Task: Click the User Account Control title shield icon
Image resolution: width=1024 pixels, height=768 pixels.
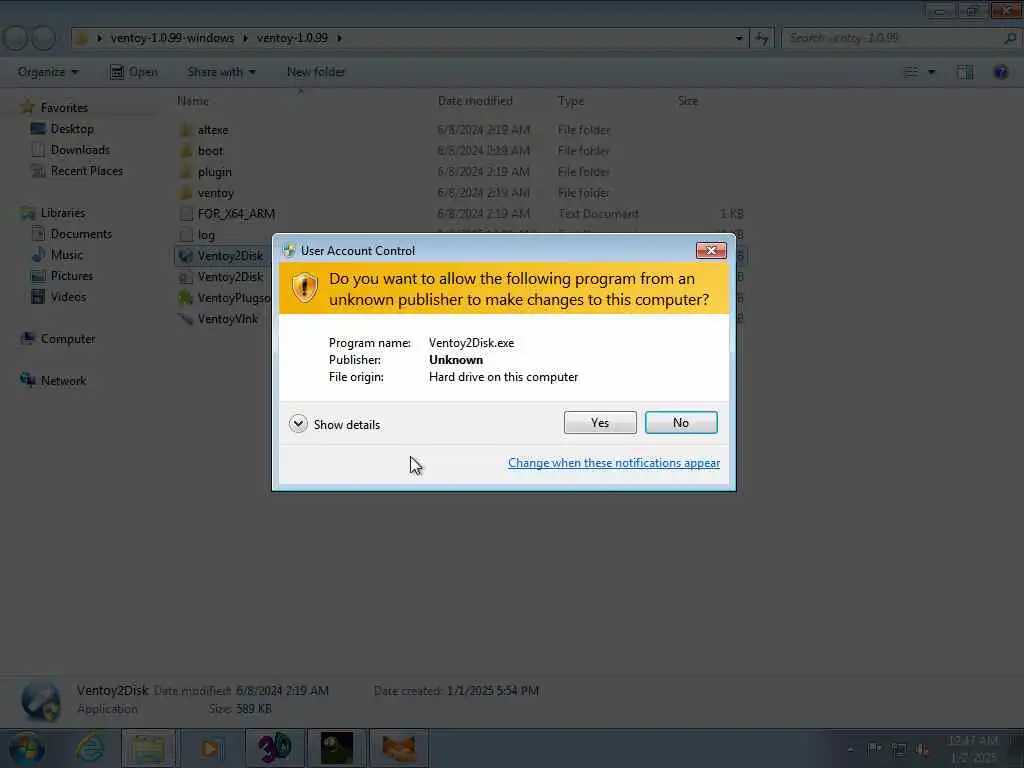Action: point(289,250)
